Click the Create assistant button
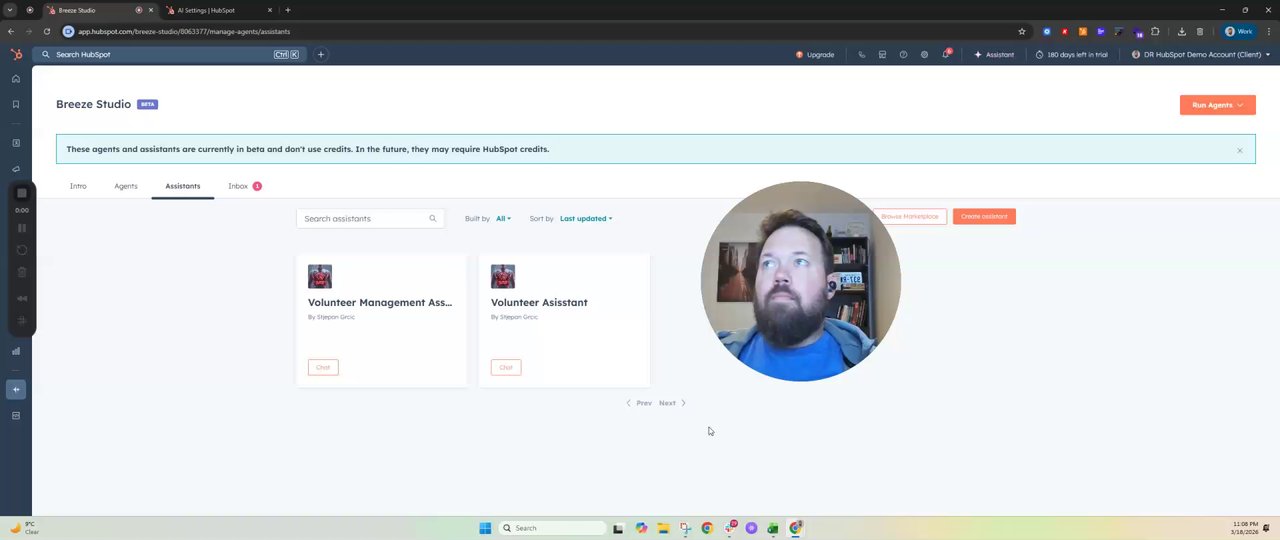The width and height of the screenshot is (1280, 540). coord(984,216)
